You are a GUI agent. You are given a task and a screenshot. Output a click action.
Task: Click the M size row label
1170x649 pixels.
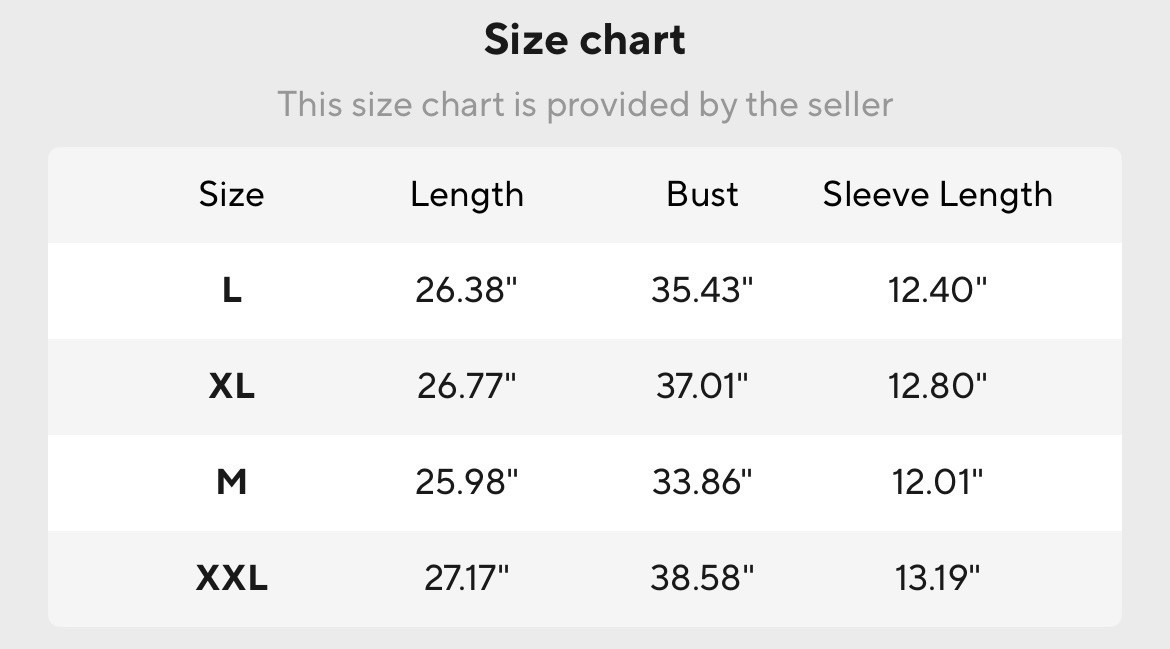[231, 482]
